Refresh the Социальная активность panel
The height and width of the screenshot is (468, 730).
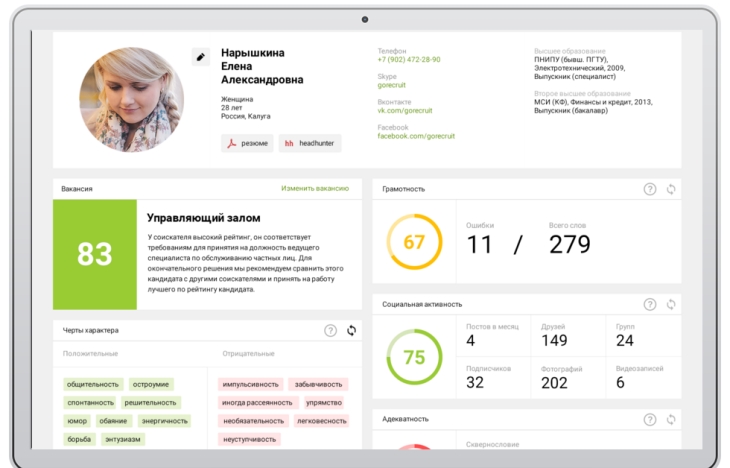click(x=671, y=305)
